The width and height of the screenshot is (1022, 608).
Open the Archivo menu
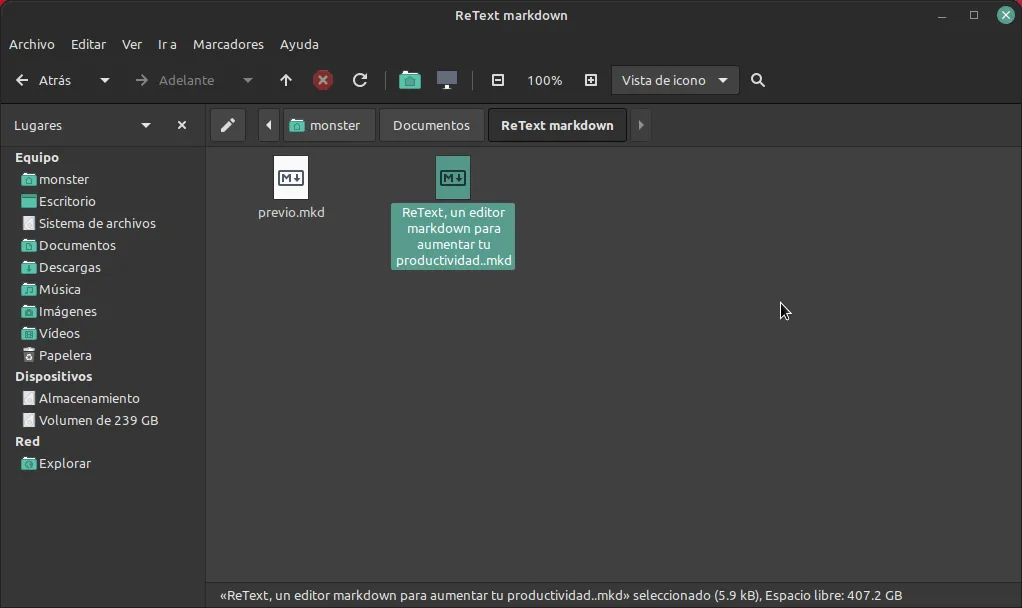click(32, 44)
